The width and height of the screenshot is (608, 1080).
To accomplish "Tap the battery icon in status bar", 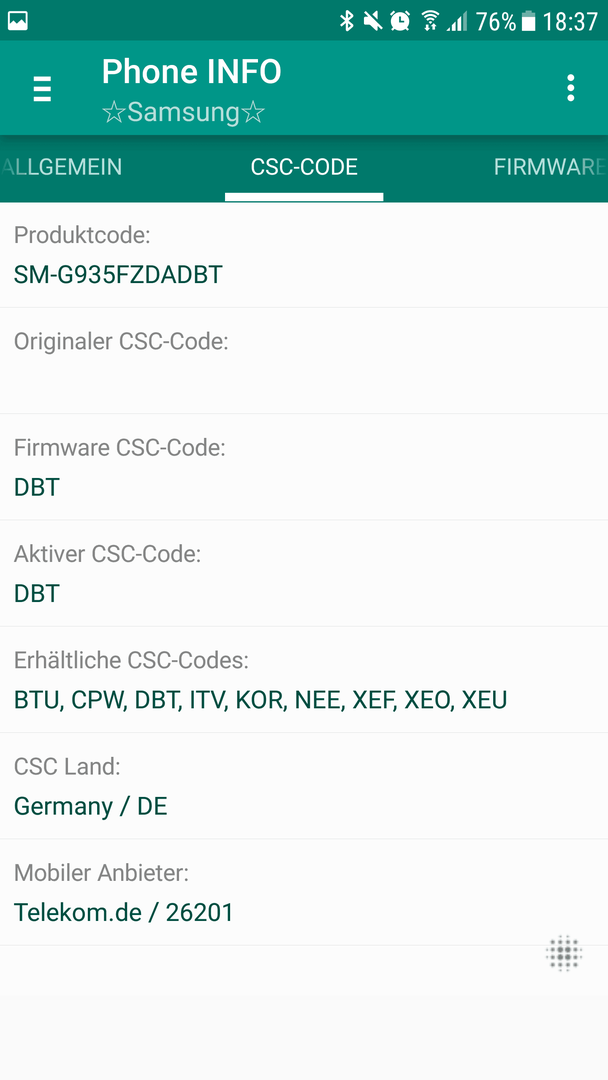I will pos(529,21).
